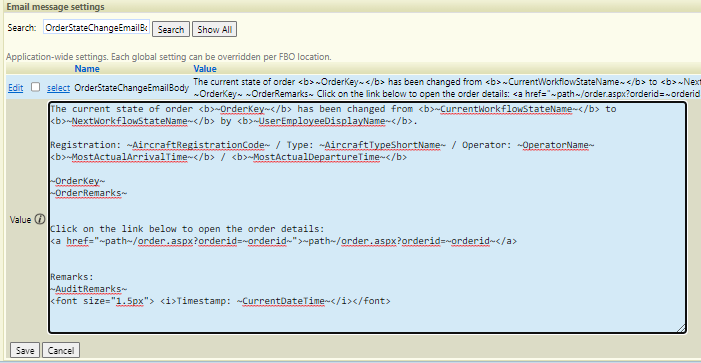Click the Value preview cell in the row
This screenshot has width=701, height=363.
(446, 88)
